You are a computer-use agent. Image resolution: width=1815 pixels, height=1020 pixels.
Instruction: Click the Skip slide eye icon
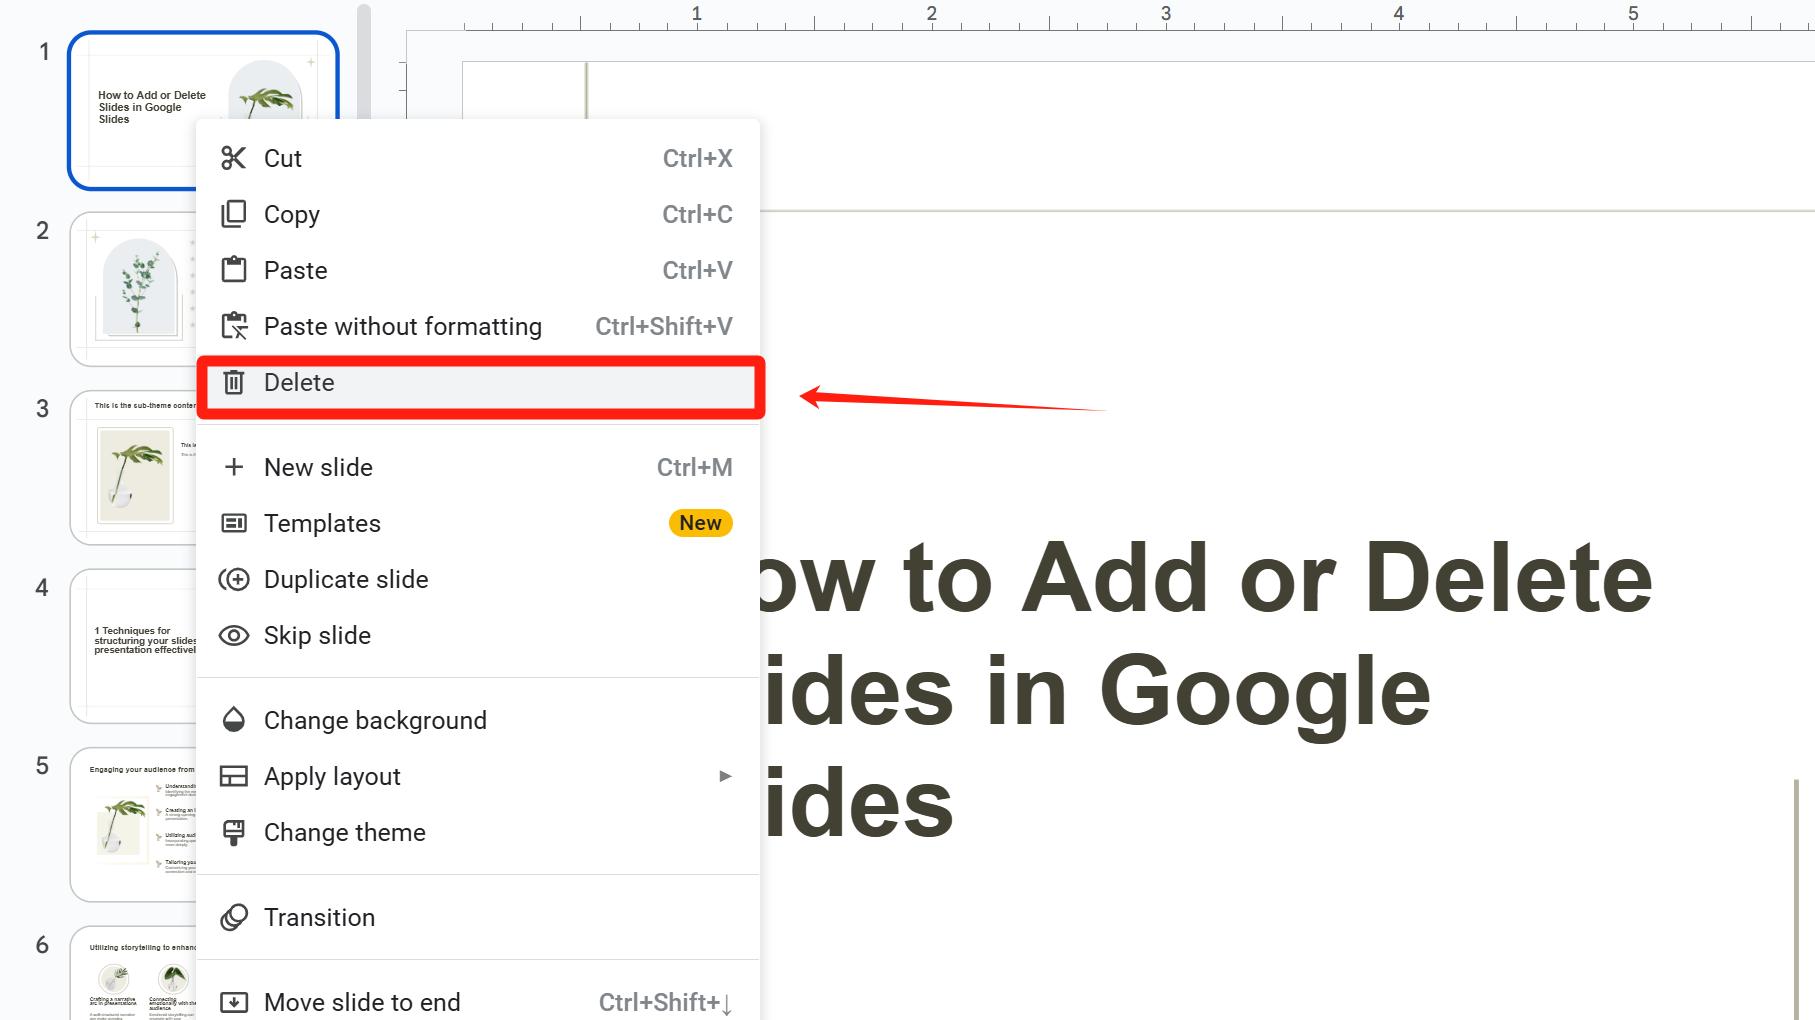pos(233,635)
